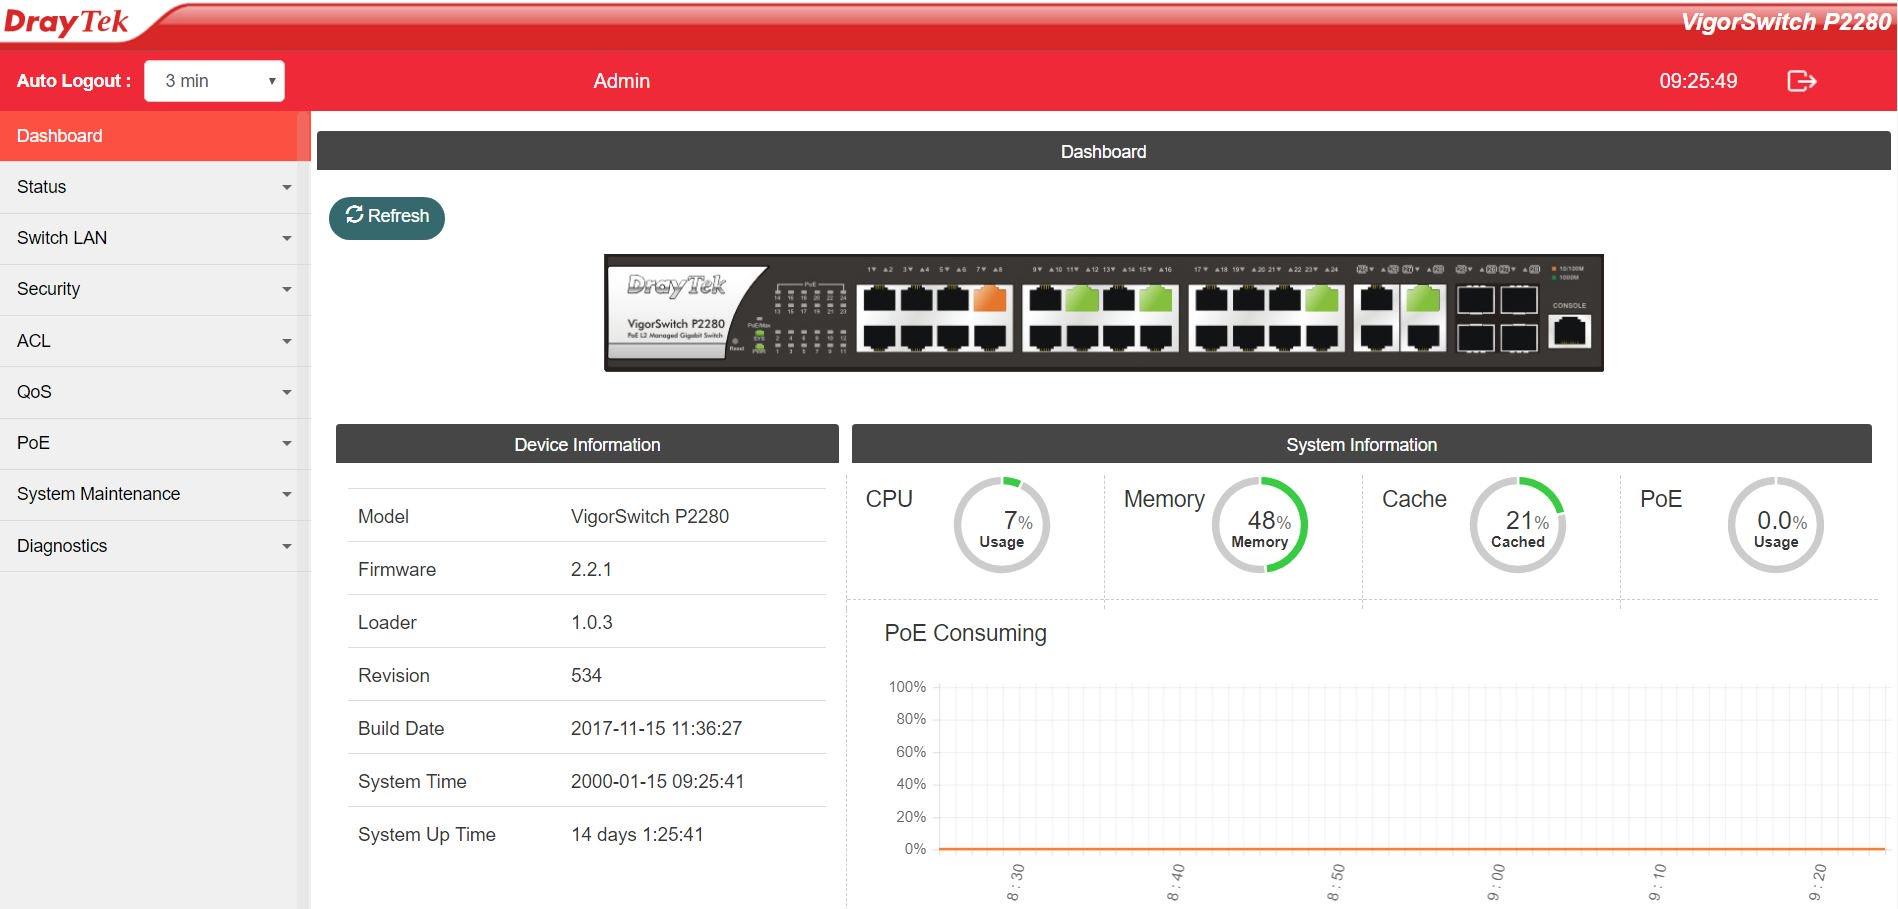The width and height of the screenshot is (1898, 909).
Task: Click the Model value VigorSwitch P2280
Action: (650, 516)
